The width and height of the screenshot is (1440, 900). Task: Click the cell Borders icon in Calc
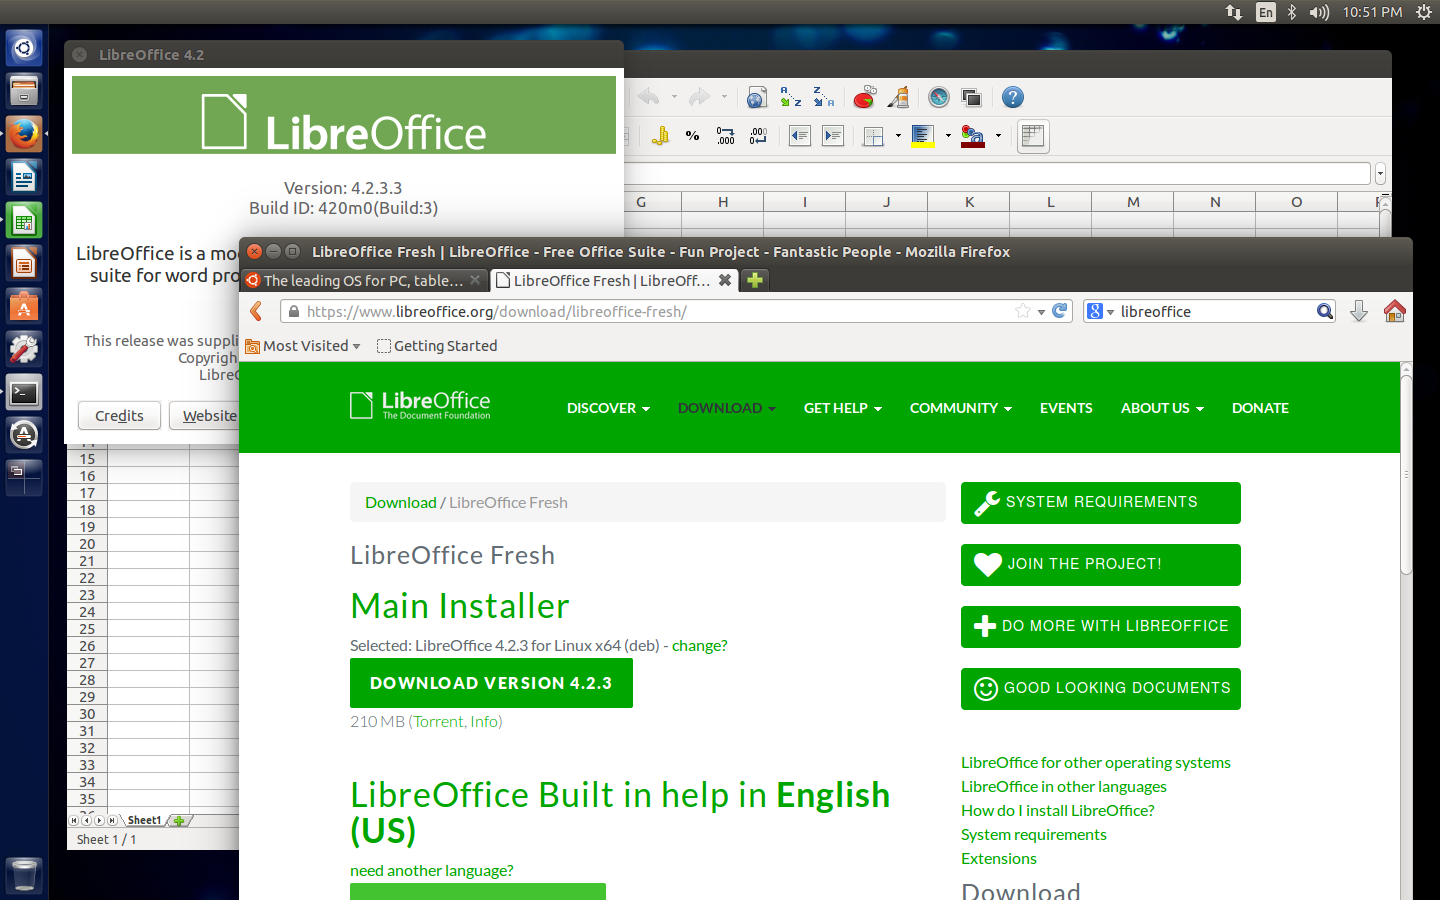tap(873, 136)
